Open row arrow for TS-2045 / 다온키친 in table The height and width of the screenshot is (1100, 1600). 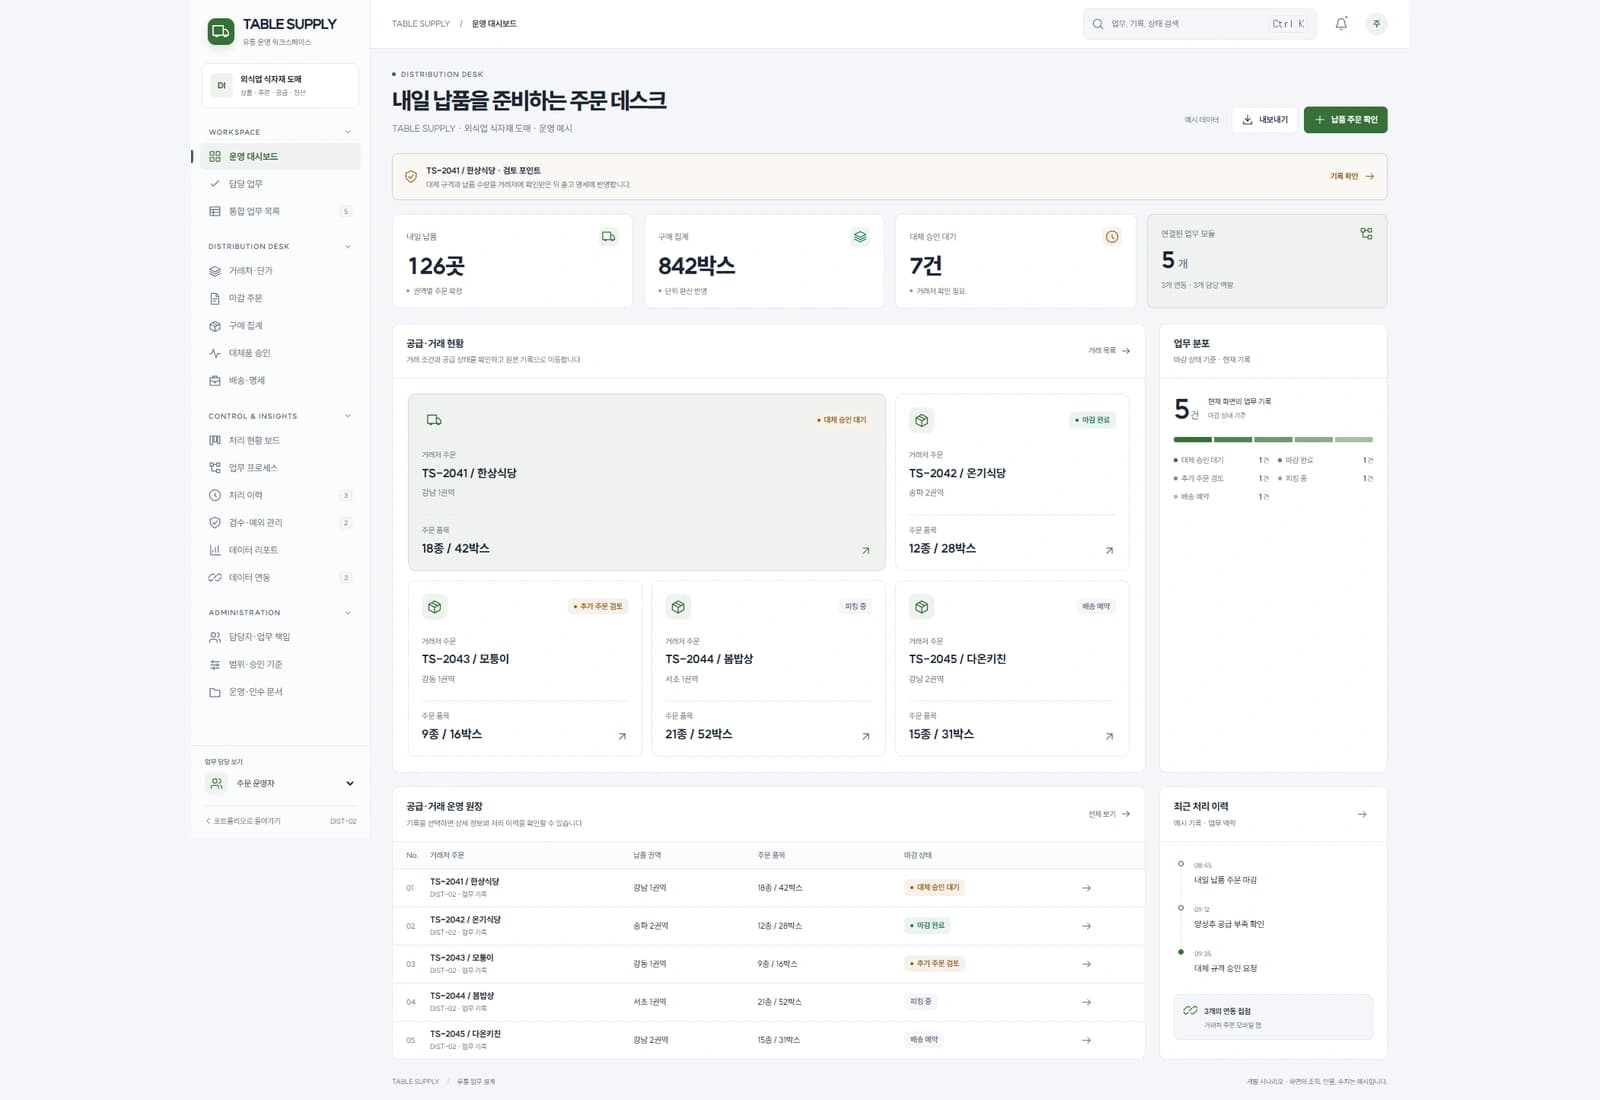coord(1086,1040)
